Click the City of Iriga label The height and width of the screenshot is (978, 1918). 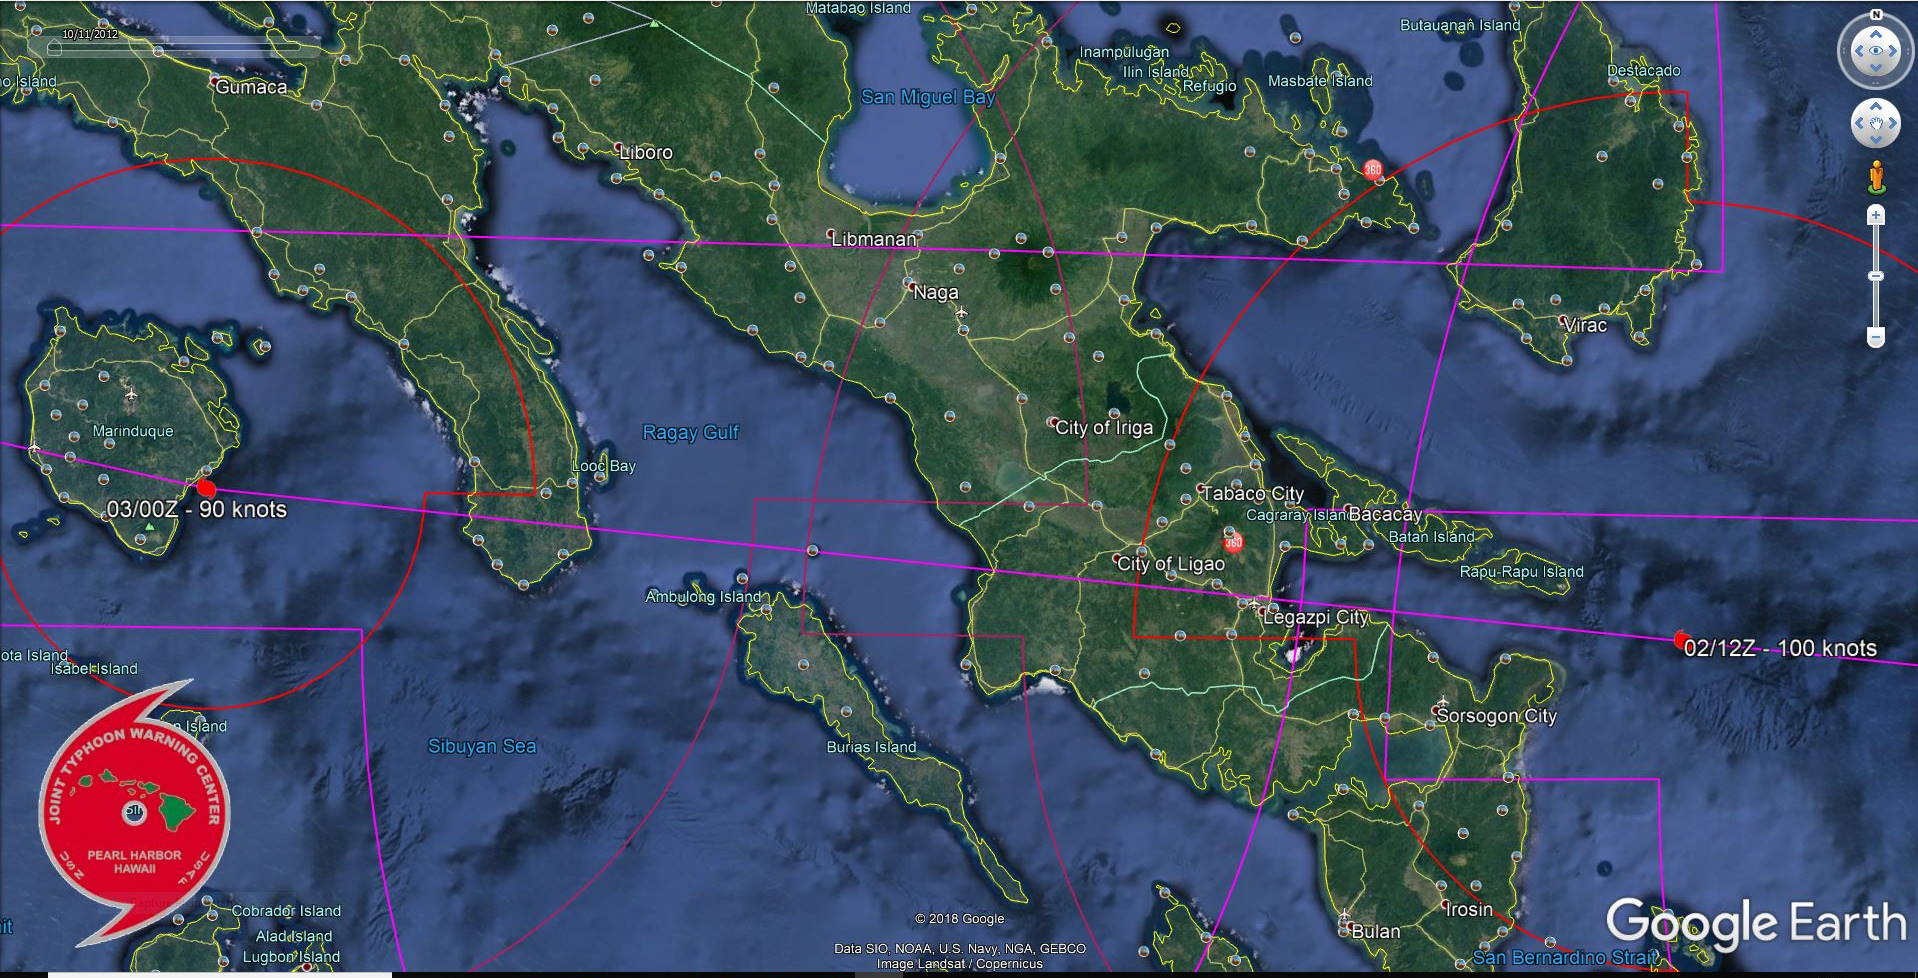(1104, 427)
